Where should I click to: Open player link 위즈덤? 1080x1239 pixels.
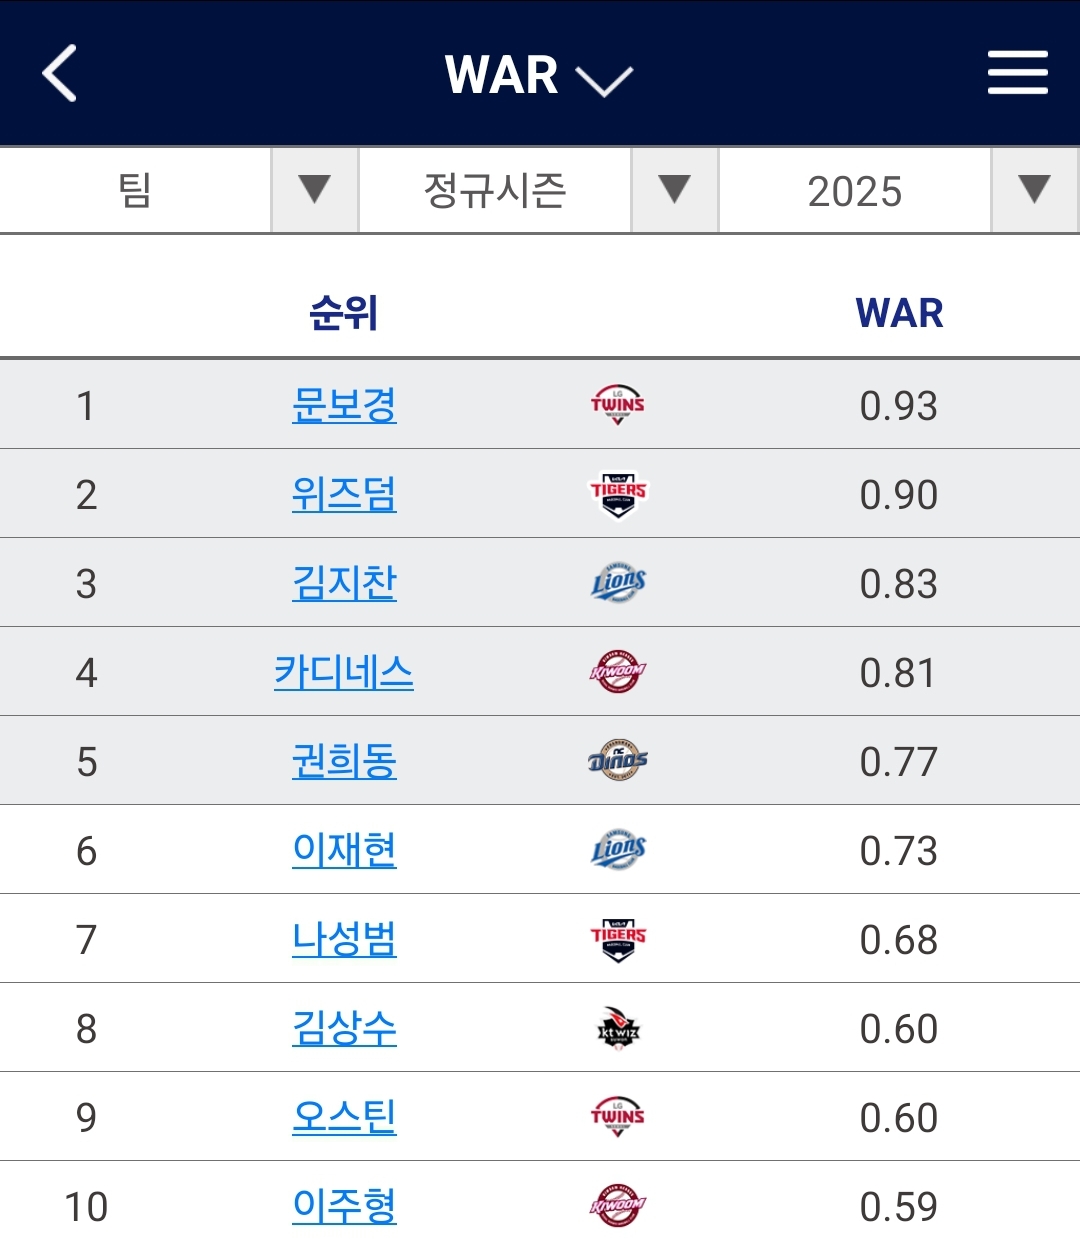point(344,494)
